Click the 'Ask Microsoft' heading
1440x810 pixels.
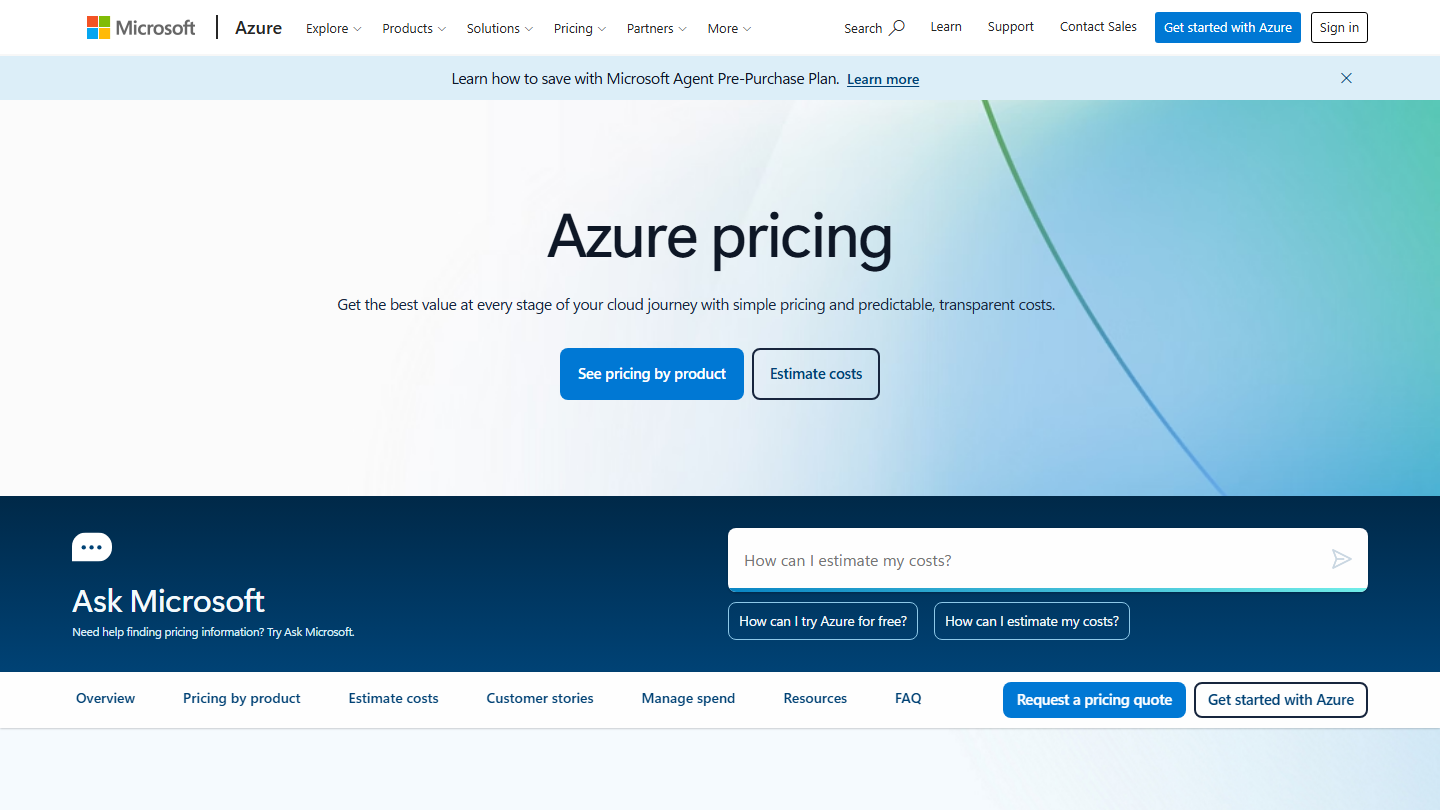[x=168, y=601]
